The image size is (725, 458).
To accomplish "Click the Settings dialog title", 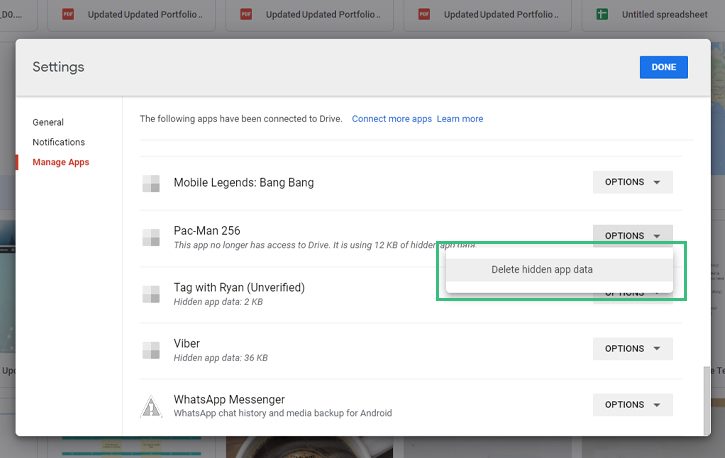I will coord(58,67).
